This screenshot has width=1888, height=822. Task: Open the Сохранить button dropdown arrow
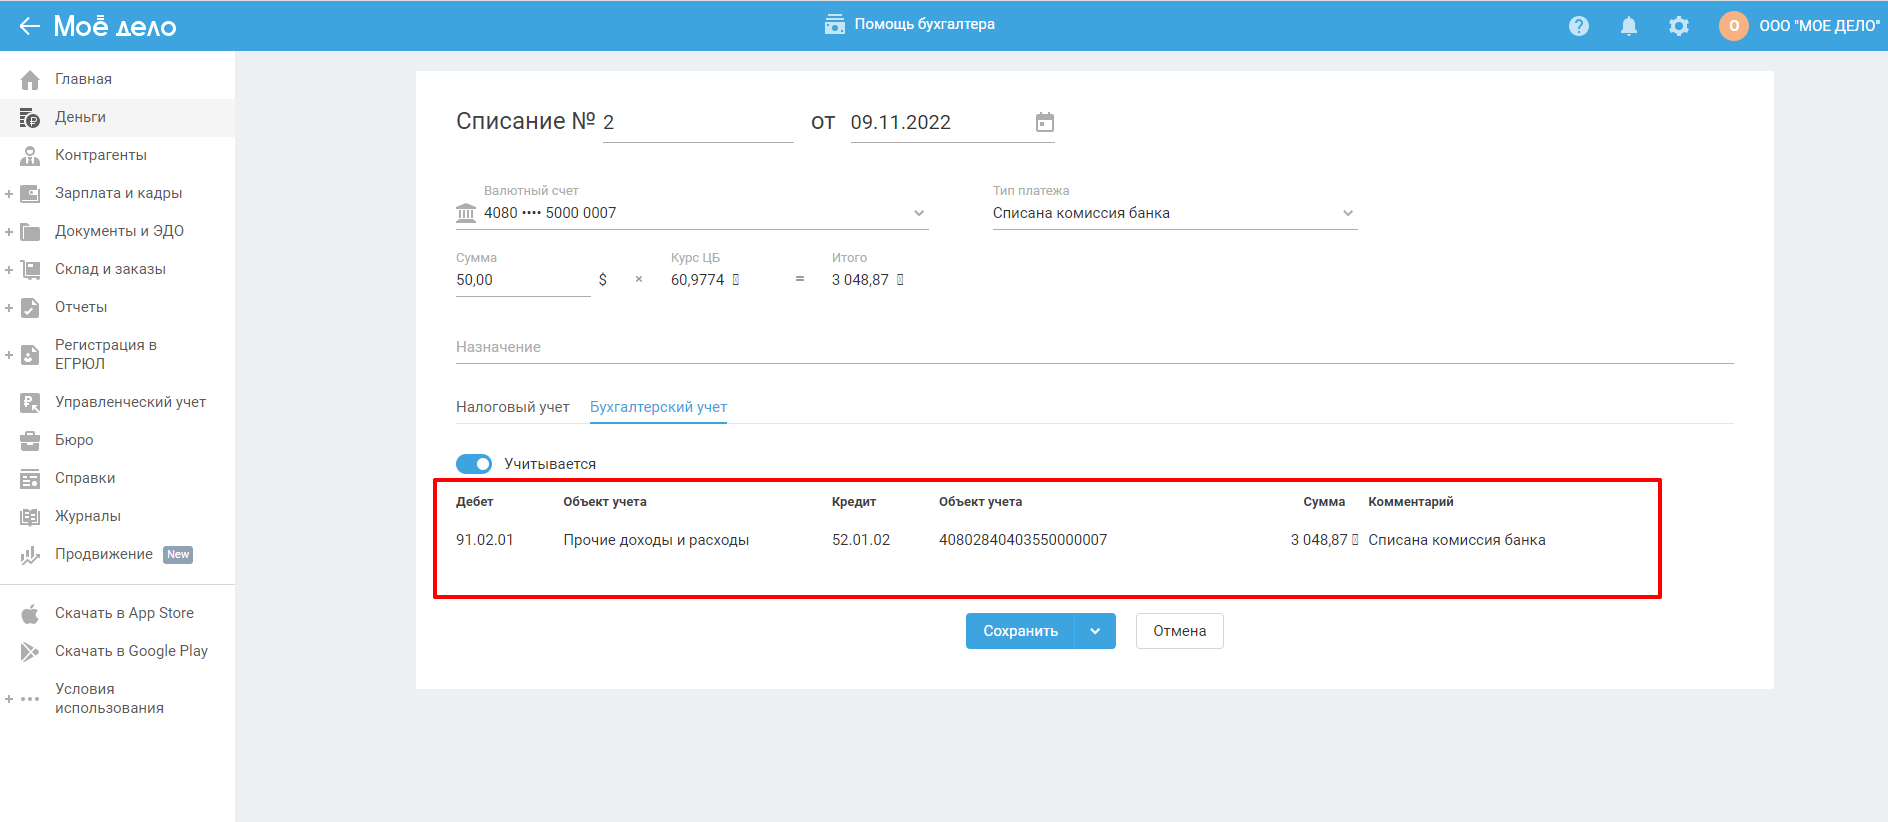[1095, 631]
